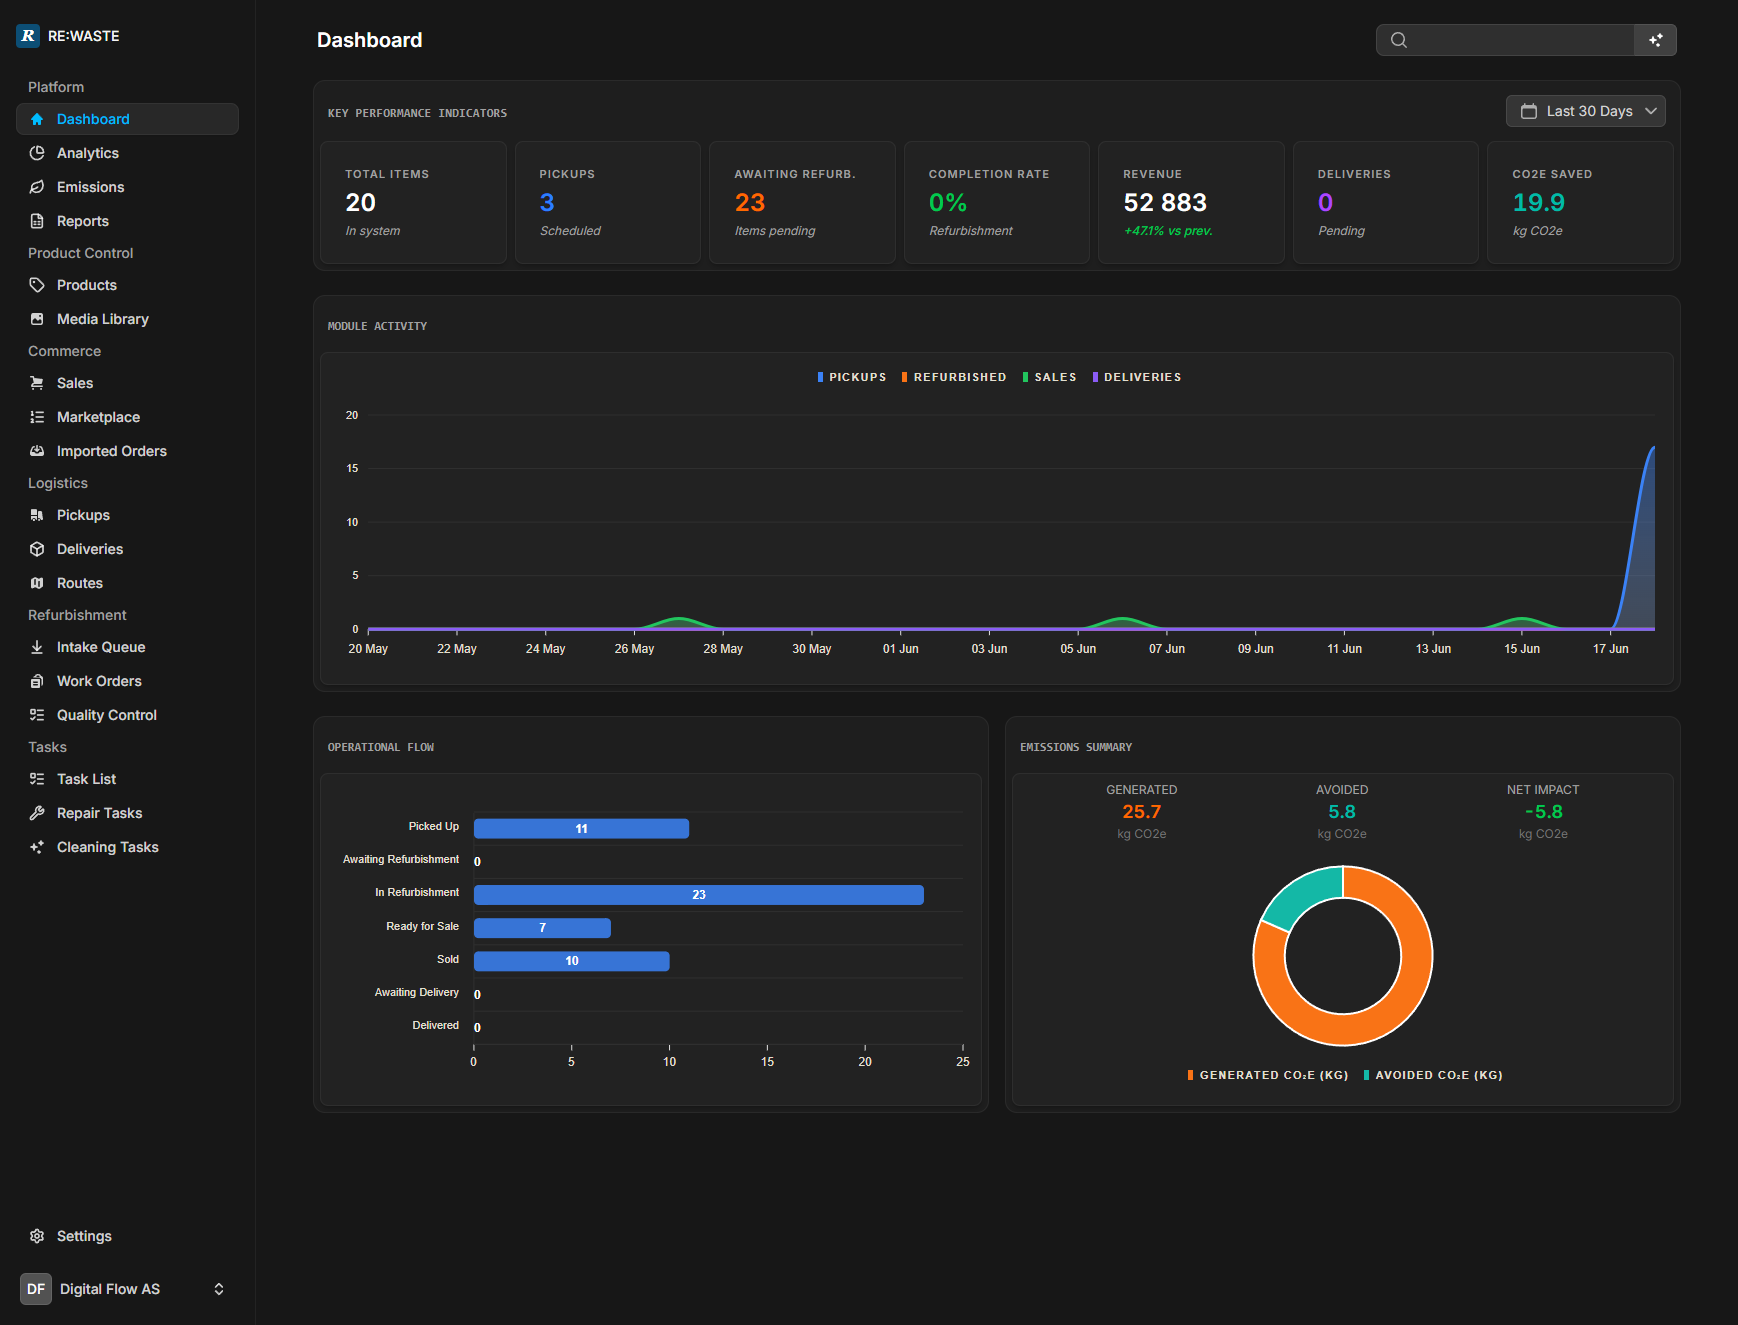Click the Marketplace list icon
The height and width of the screenshot is (1325, 1738).
tap(37, 417)
